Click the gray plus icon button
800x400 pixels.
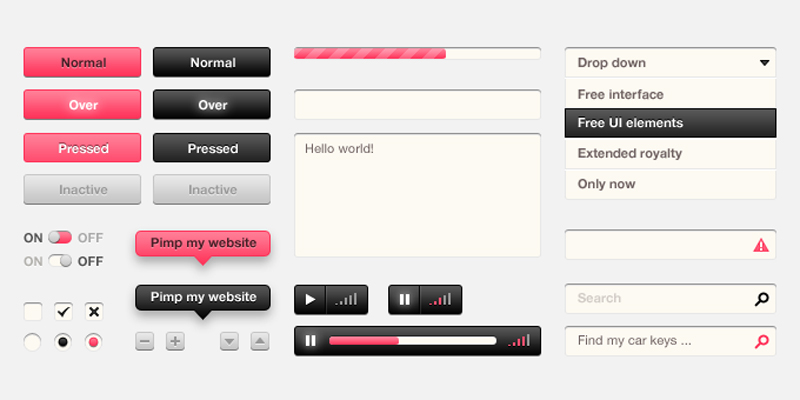pyautogui.click(x=175, y=342)
